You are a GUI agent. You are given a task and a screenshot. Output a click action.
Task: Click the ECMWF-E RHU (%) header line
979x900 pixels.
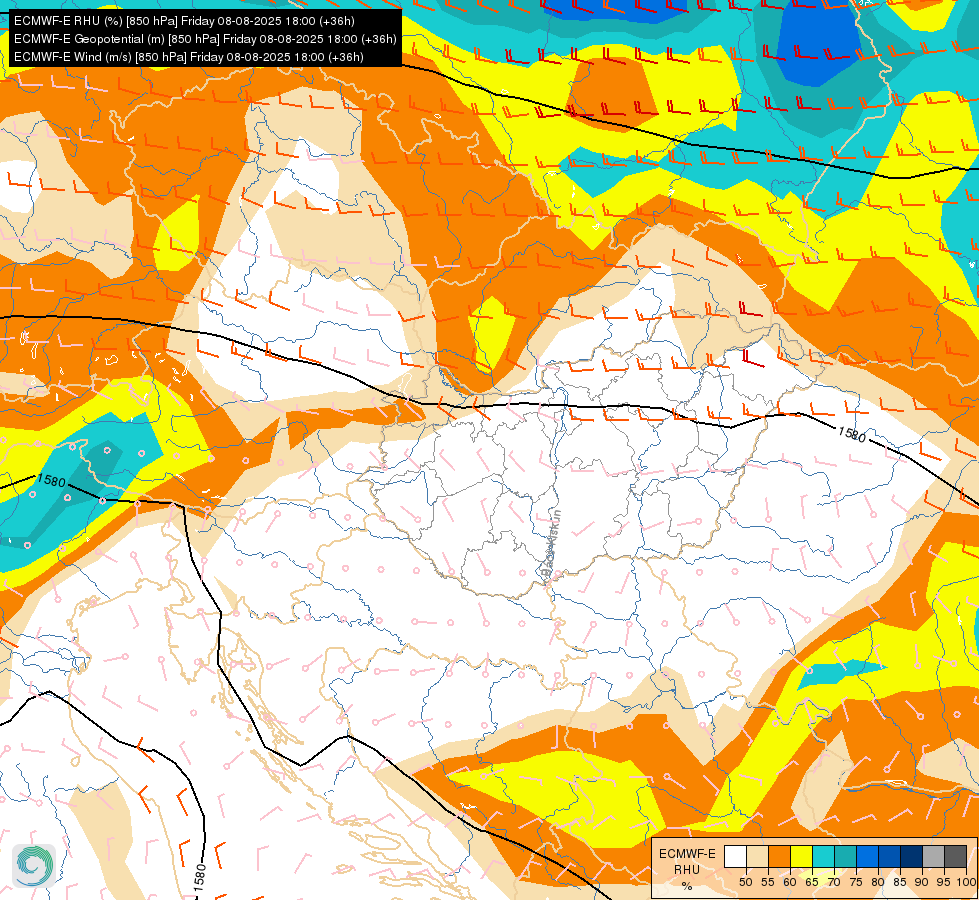pyautogui.click(x=184, y=21)
